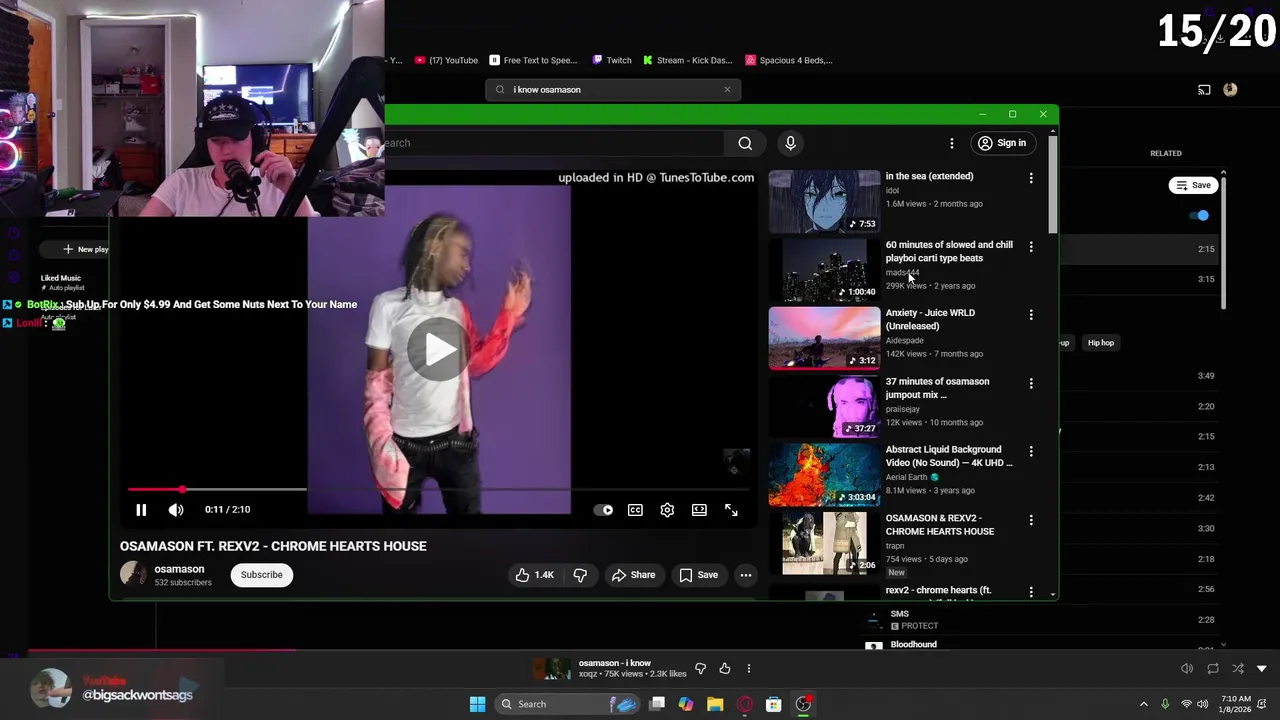Like 'osamason - i know' in player bar
Viewport: 1280px width, 720px height.
[x=725, y=668]
